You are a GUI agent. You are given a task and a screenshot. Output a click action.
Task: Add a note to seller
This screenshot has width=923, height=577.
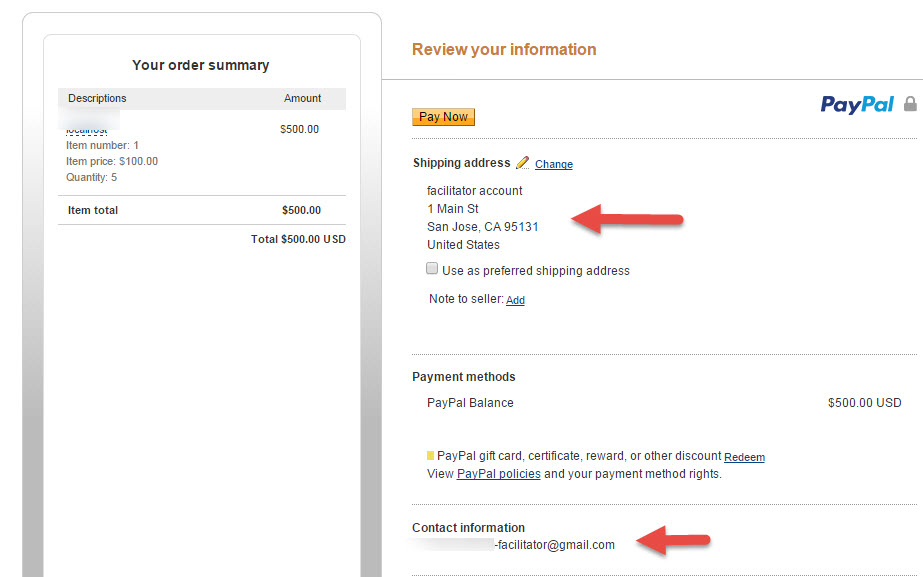click(x=515, y=299)
